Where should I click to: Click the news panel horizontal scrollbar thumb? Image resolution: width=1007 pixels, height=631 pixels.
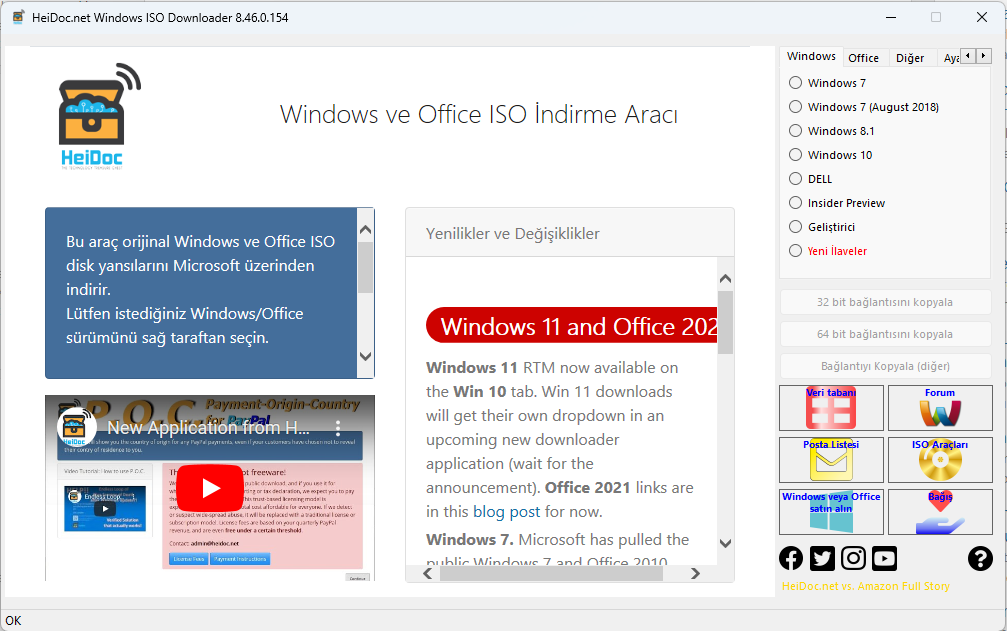pos(552,573)
